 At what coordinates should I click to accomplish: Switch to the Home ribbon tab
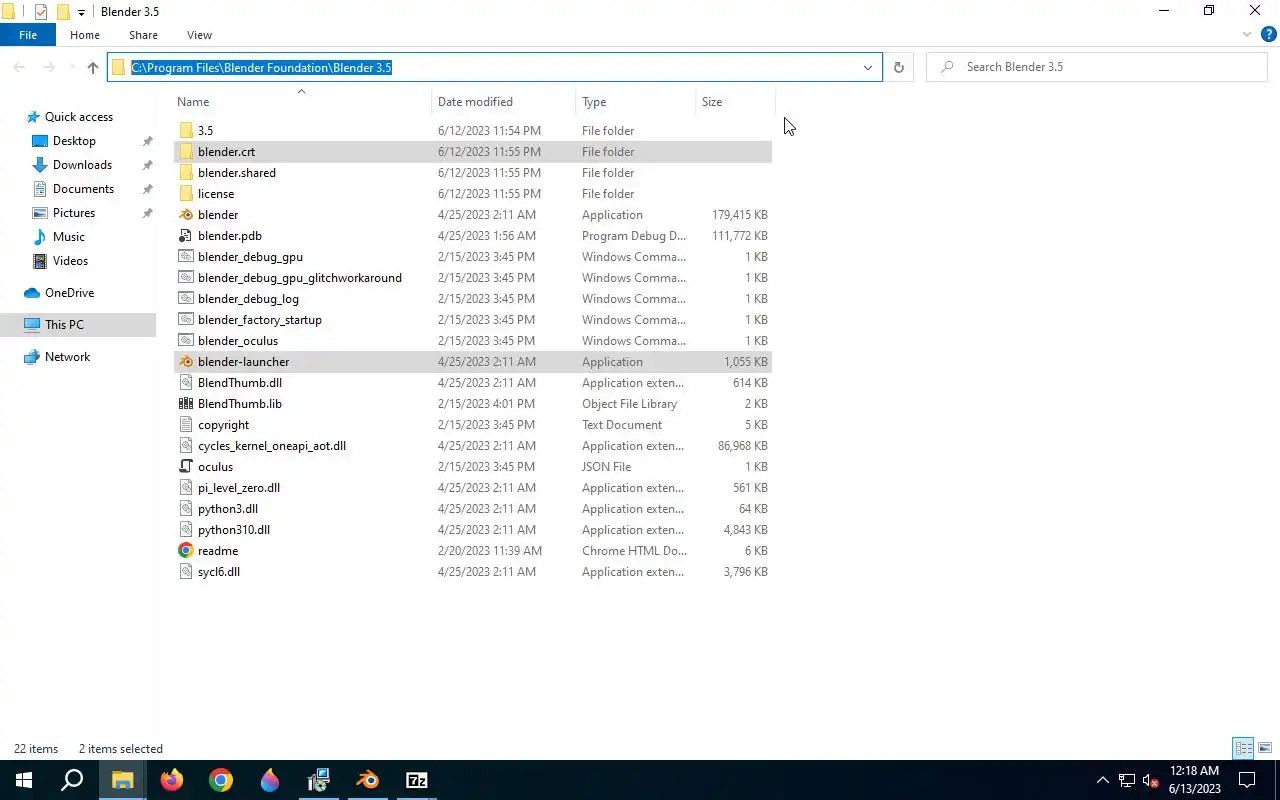85,35
